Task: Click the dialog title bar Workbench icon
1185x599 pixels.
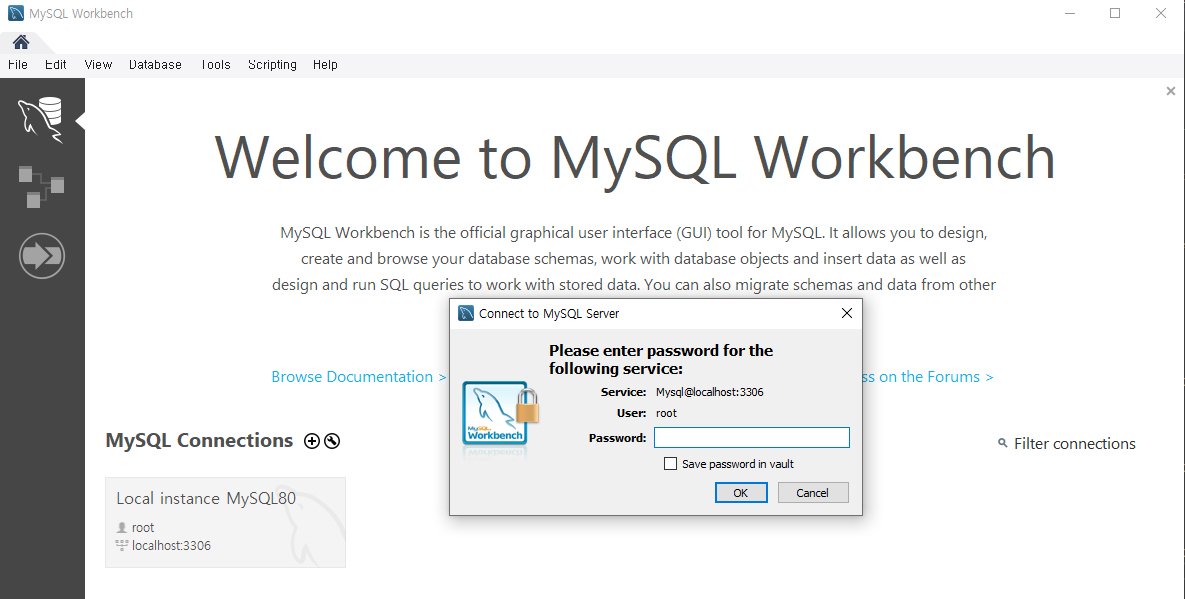Action: (466, 313)
